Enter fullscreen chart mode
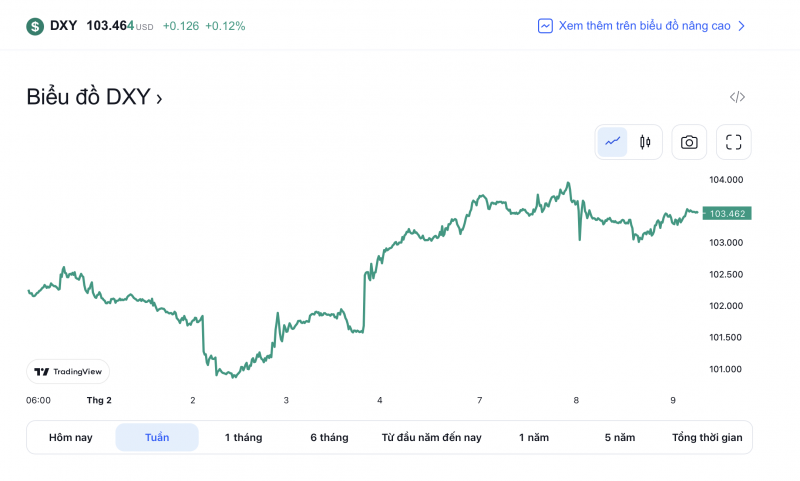The height and width of the screenshot is (481, 800). coord(734,142)
